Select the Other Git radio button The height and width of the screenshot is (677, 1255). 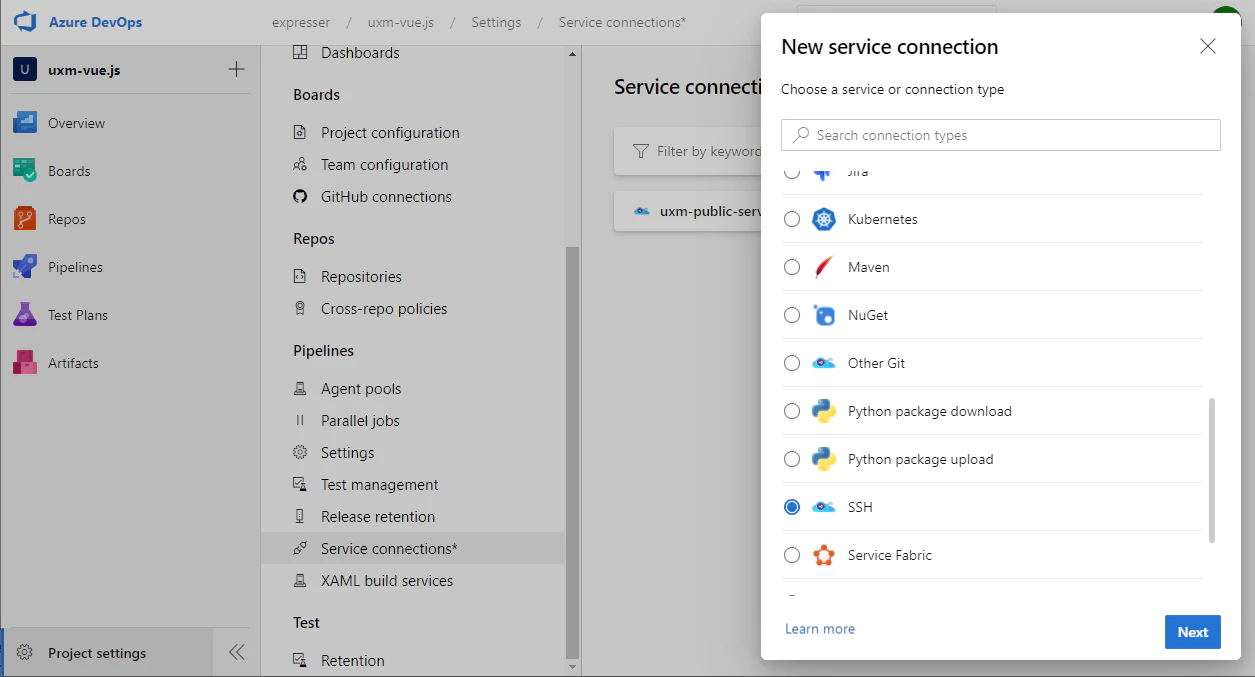(792, 363)
